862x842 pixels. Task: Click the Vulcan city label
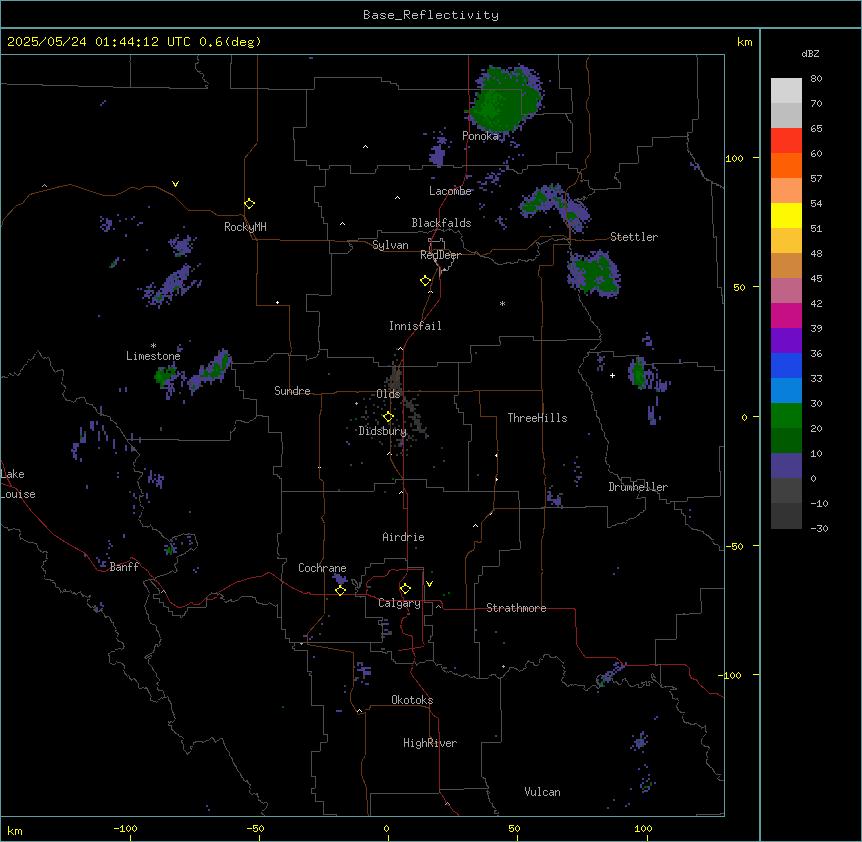pos(542,792)
